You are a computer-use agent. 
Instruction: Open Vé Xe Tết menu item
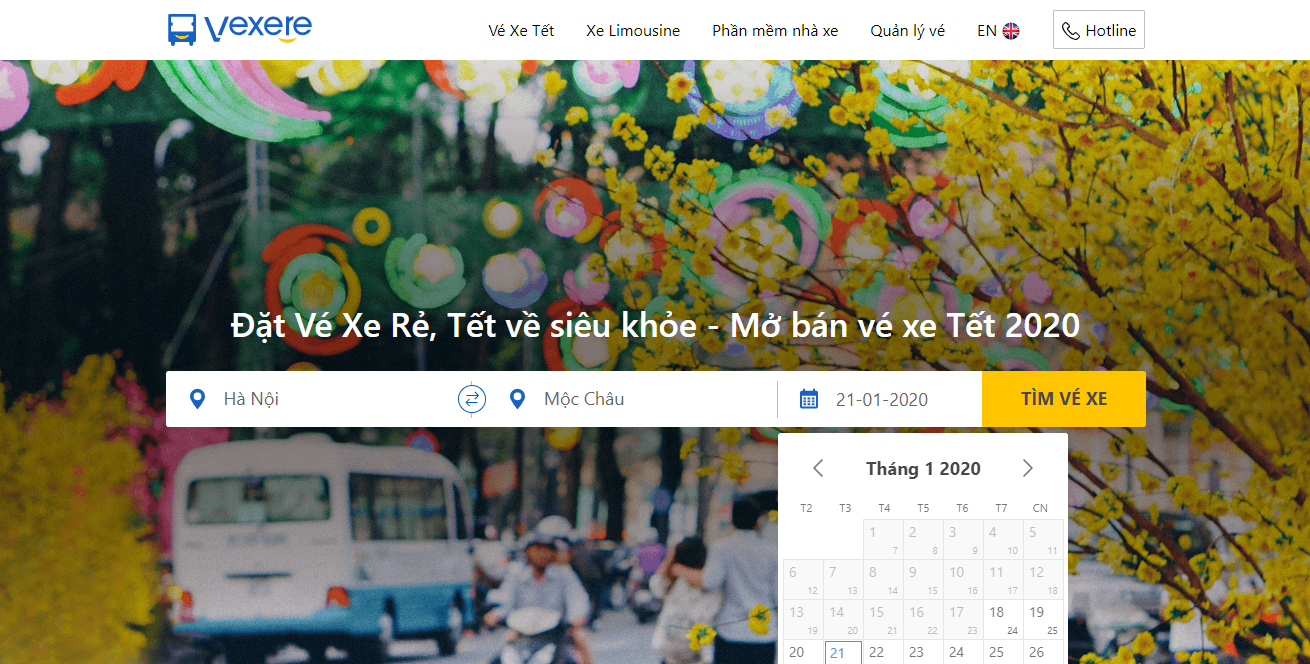pyautogui.click(x=521, y=31)
